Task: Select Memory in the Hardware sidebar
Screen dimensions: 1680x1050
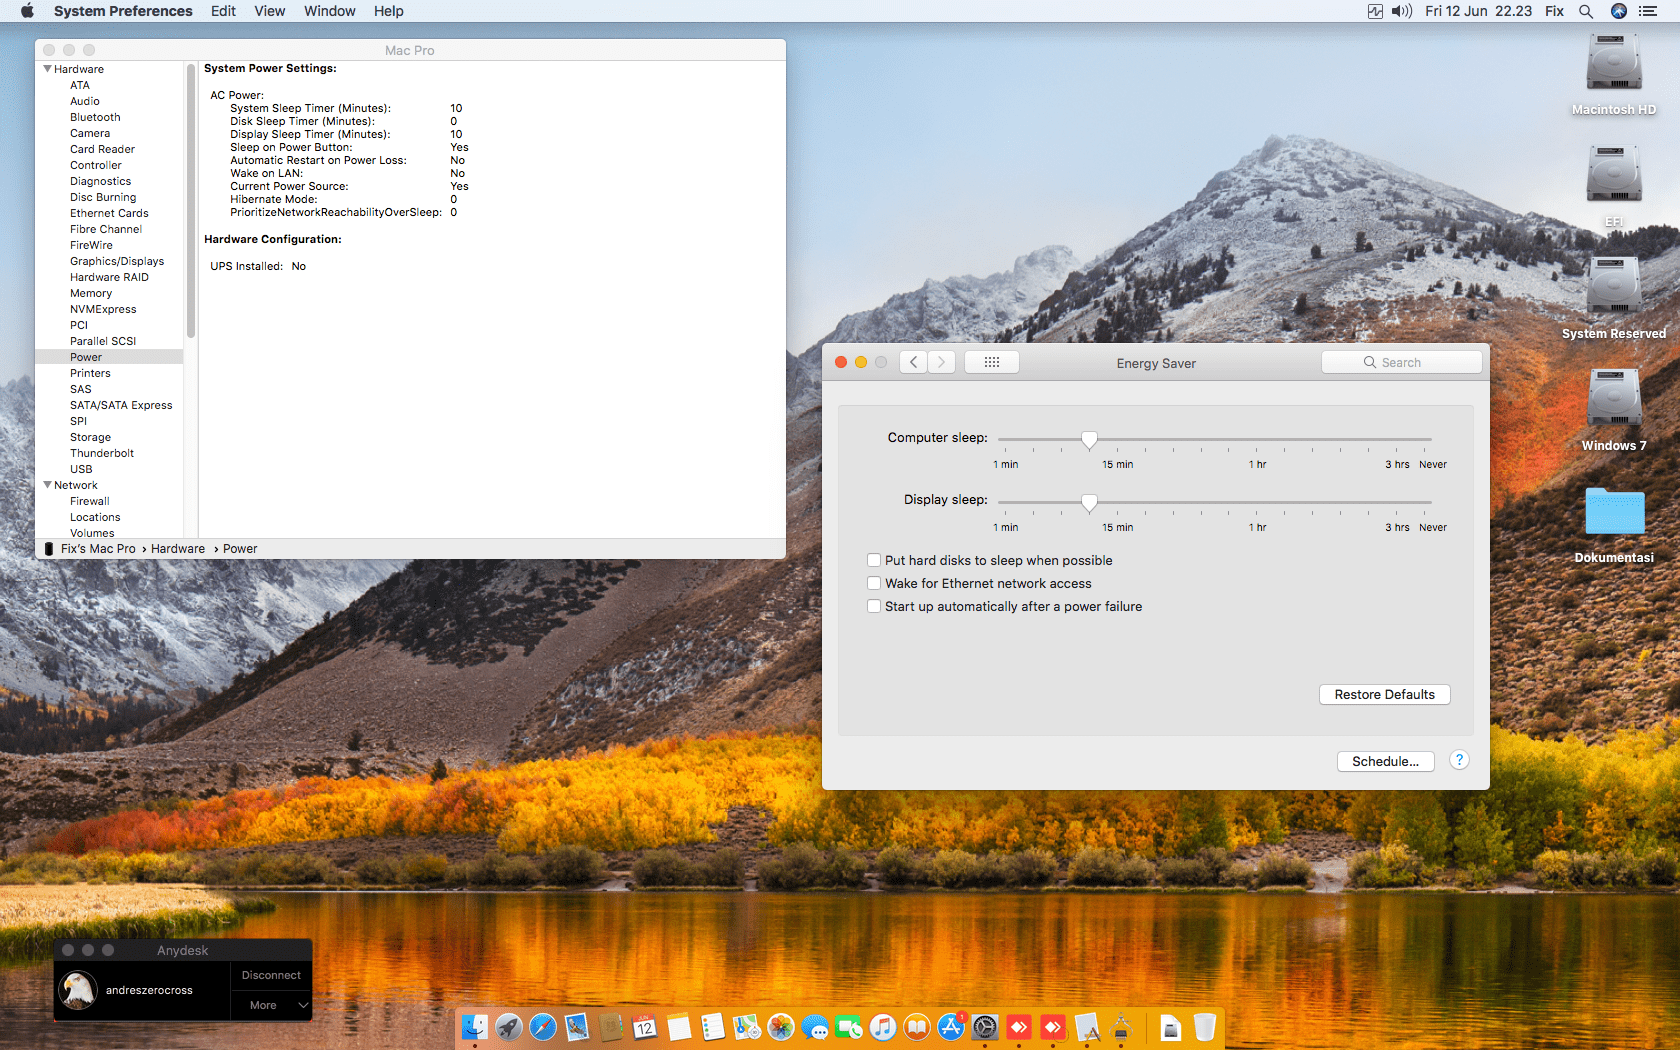Action: click(x=91, y=293)
